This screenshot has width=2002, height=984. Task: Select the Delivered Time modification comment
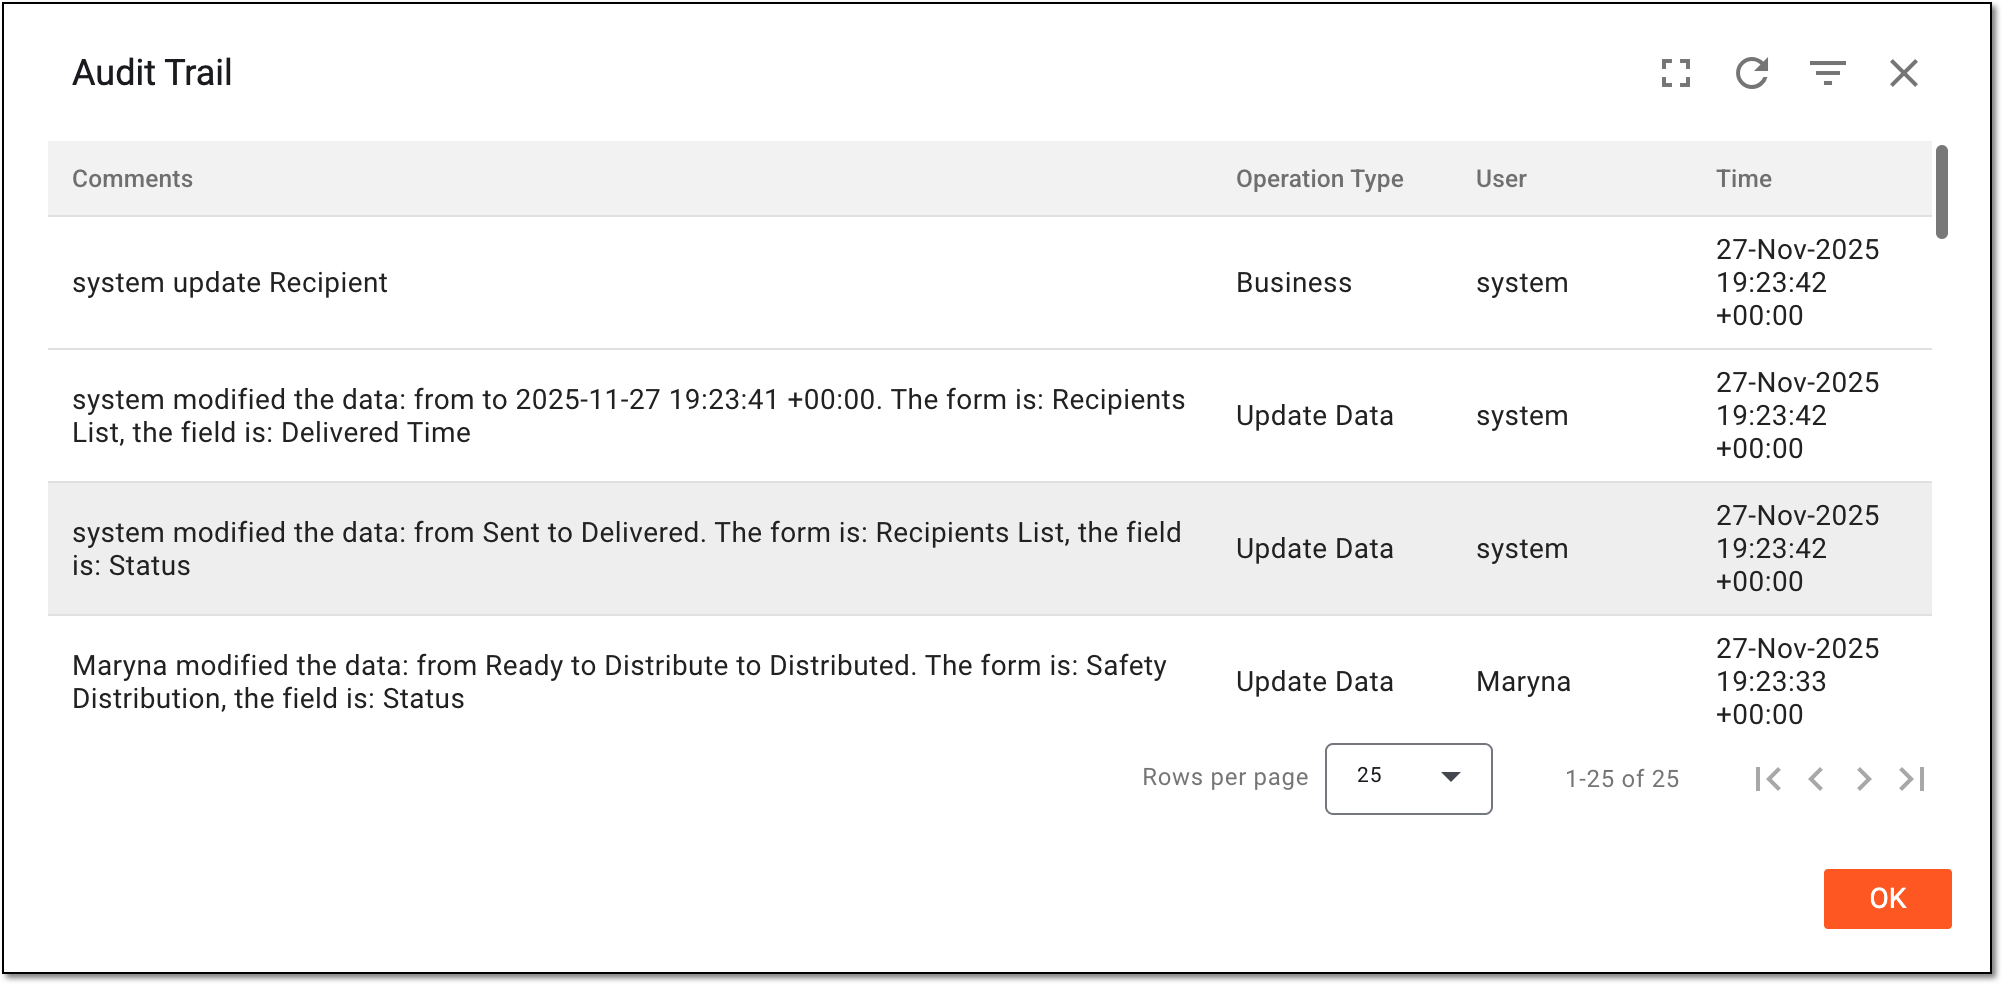click(x=628, y=416)
